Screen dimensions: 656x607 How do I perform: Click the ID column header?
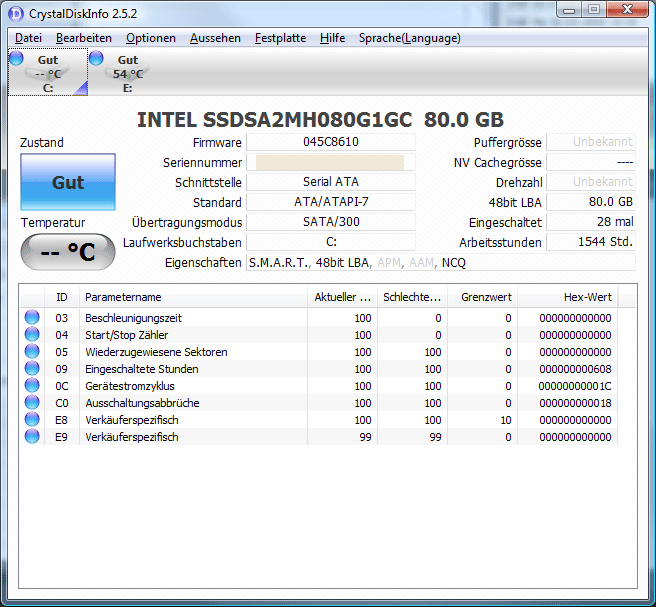click(x=62, y=297)
